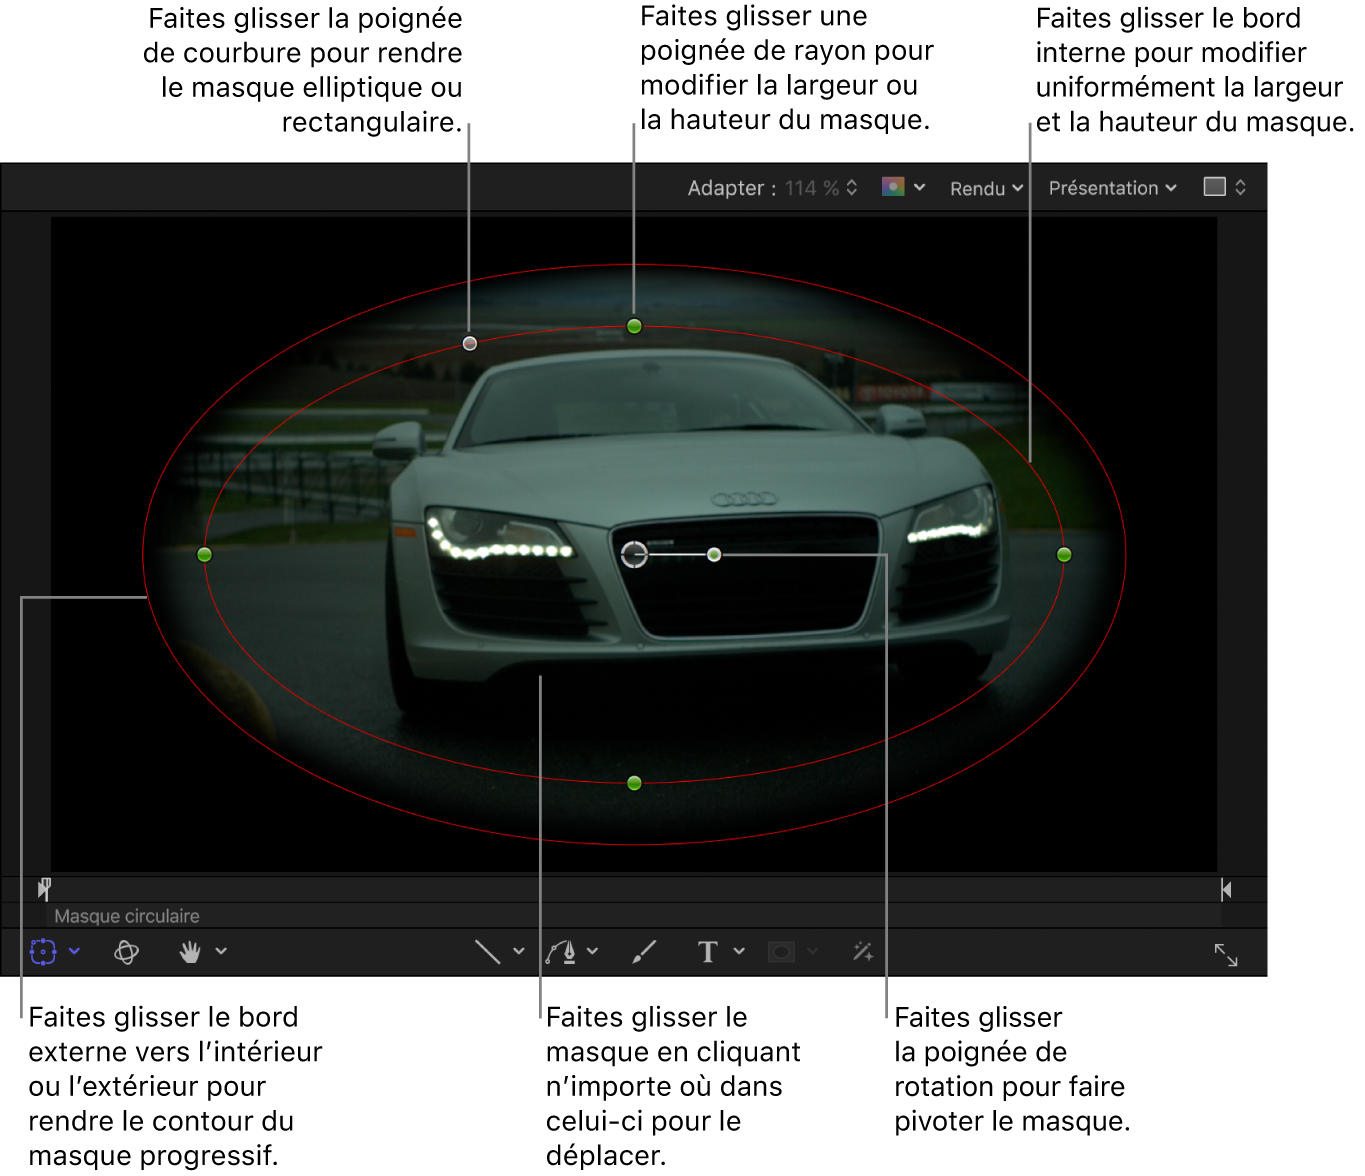This screenshot has width=1365, height=1176.
Task: Open the Rendu menu
Action: click(x=986, y=188)
